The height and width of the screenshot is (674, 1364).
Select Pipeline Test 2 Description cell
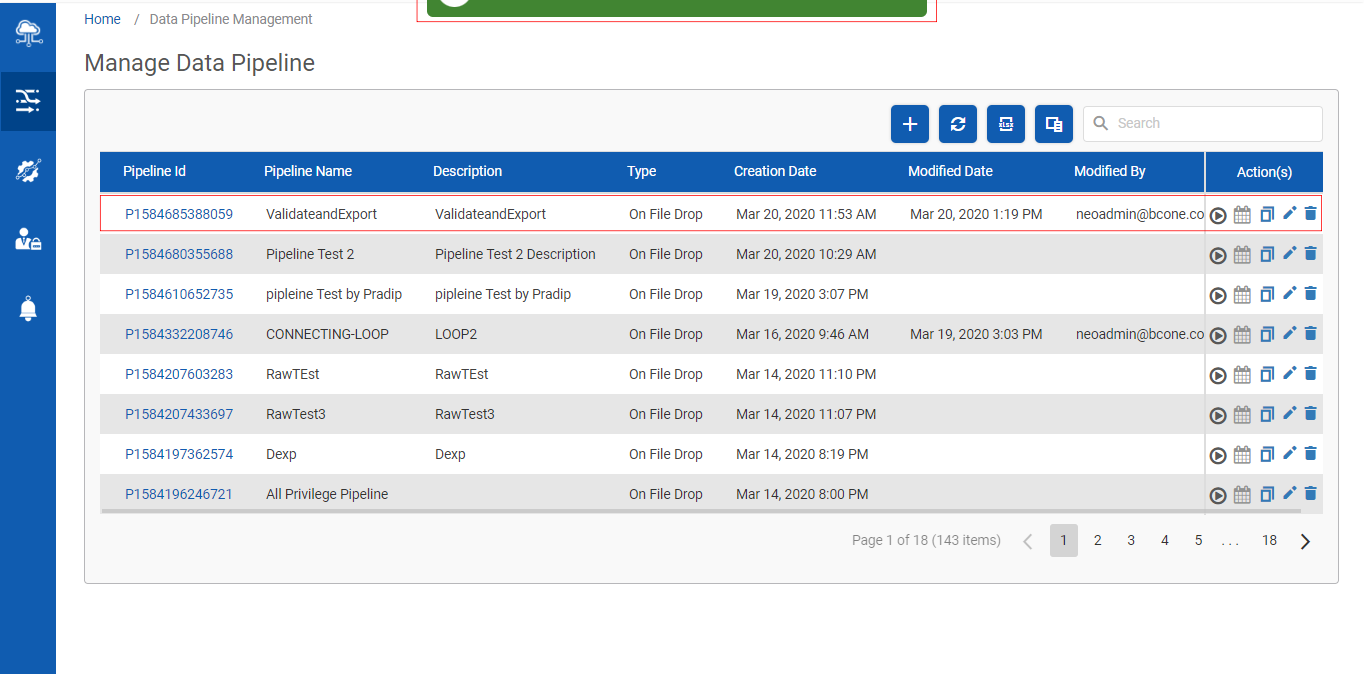click(515, 254)
